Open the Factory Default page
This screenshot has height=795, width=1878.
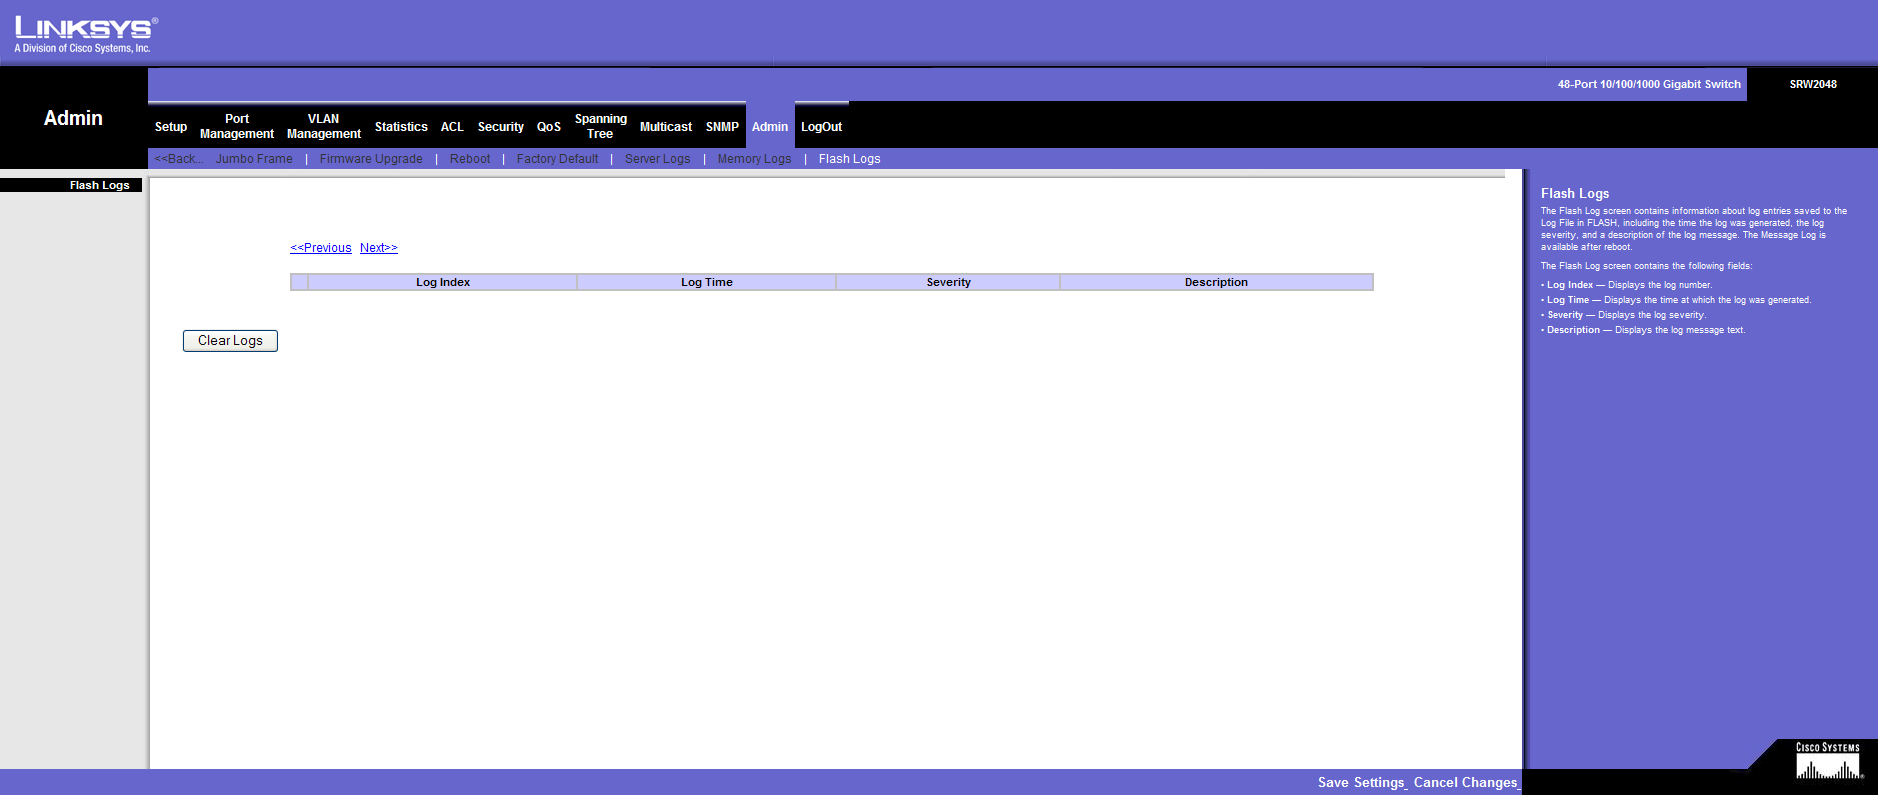coord(557,159)
